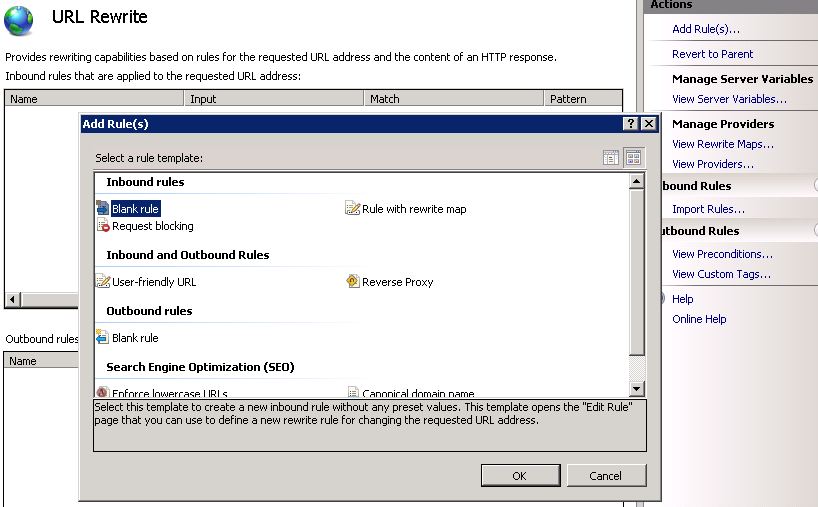
Task: Open Online Help in Actions pane
Action: tap(699, 319)
